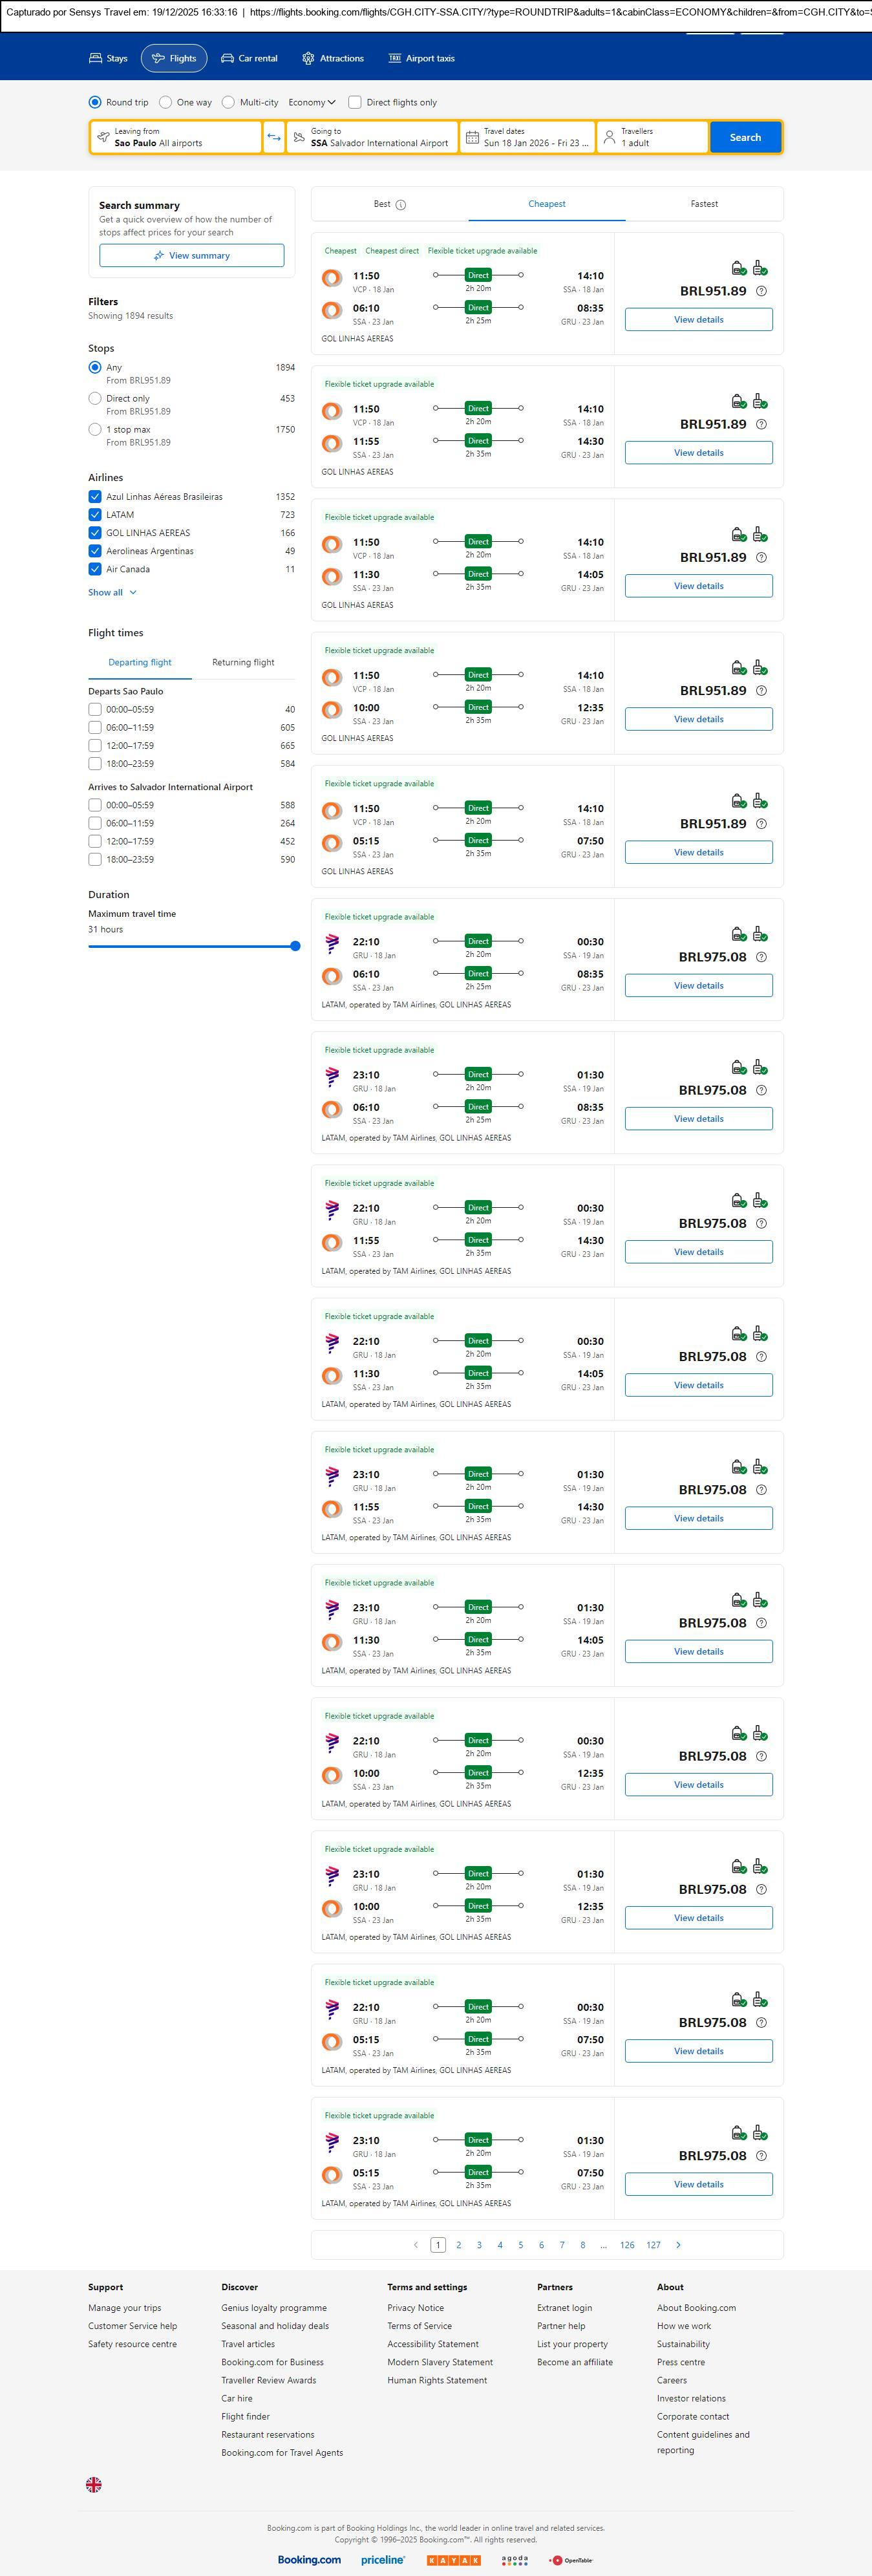Switch to the Returning flight tab

tap(243, 662)
